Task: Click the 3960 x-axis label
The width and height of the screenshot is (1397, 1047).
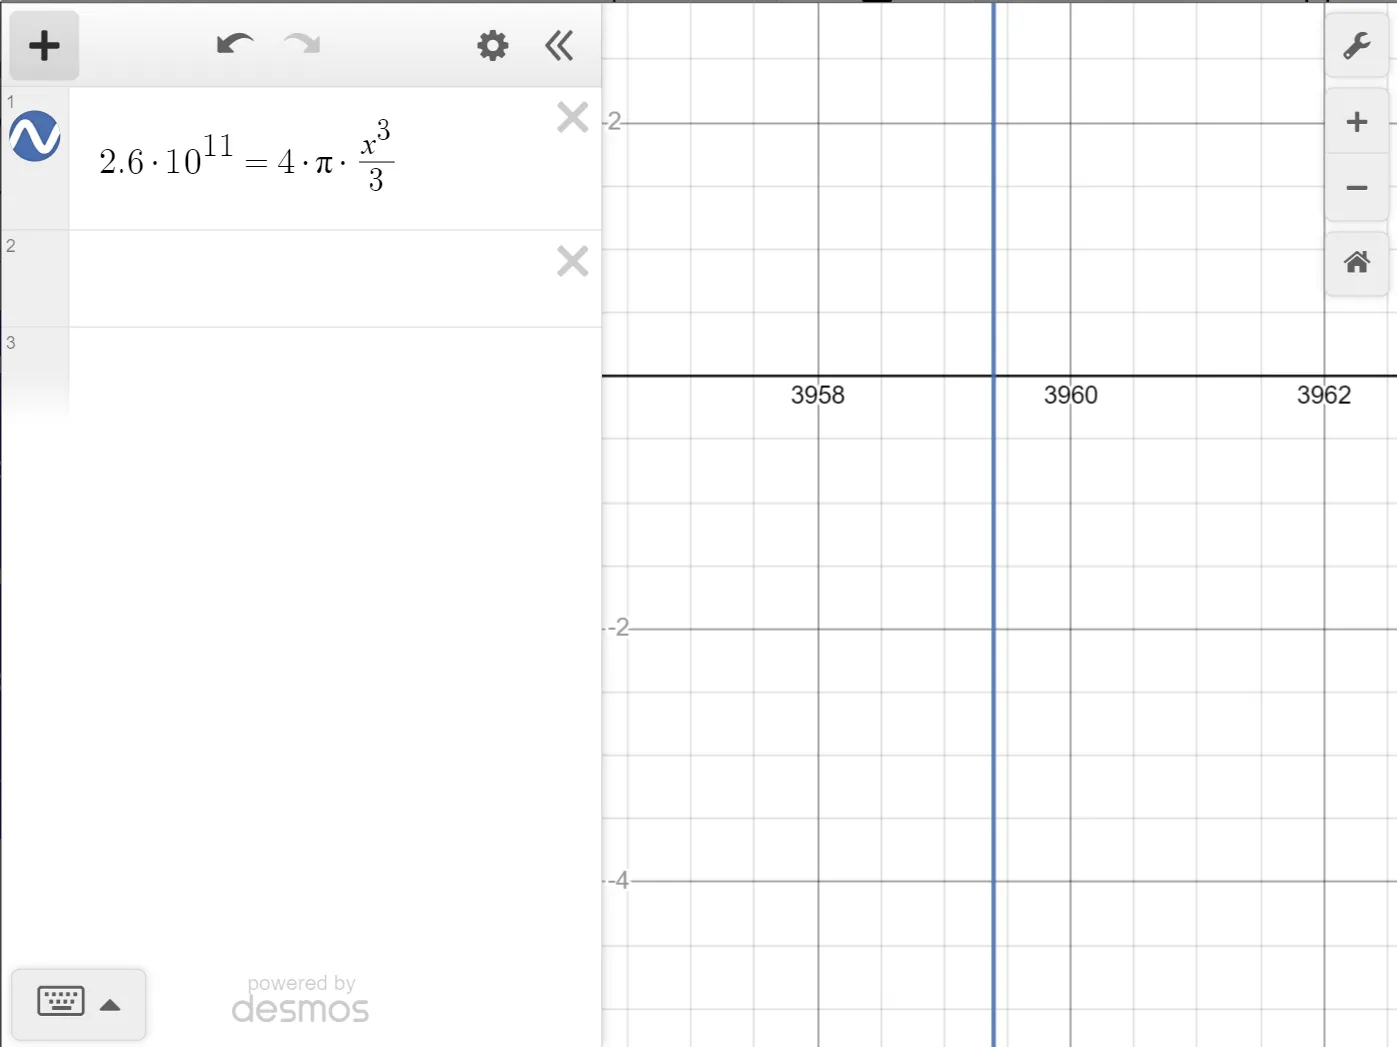Action: 1071,395
